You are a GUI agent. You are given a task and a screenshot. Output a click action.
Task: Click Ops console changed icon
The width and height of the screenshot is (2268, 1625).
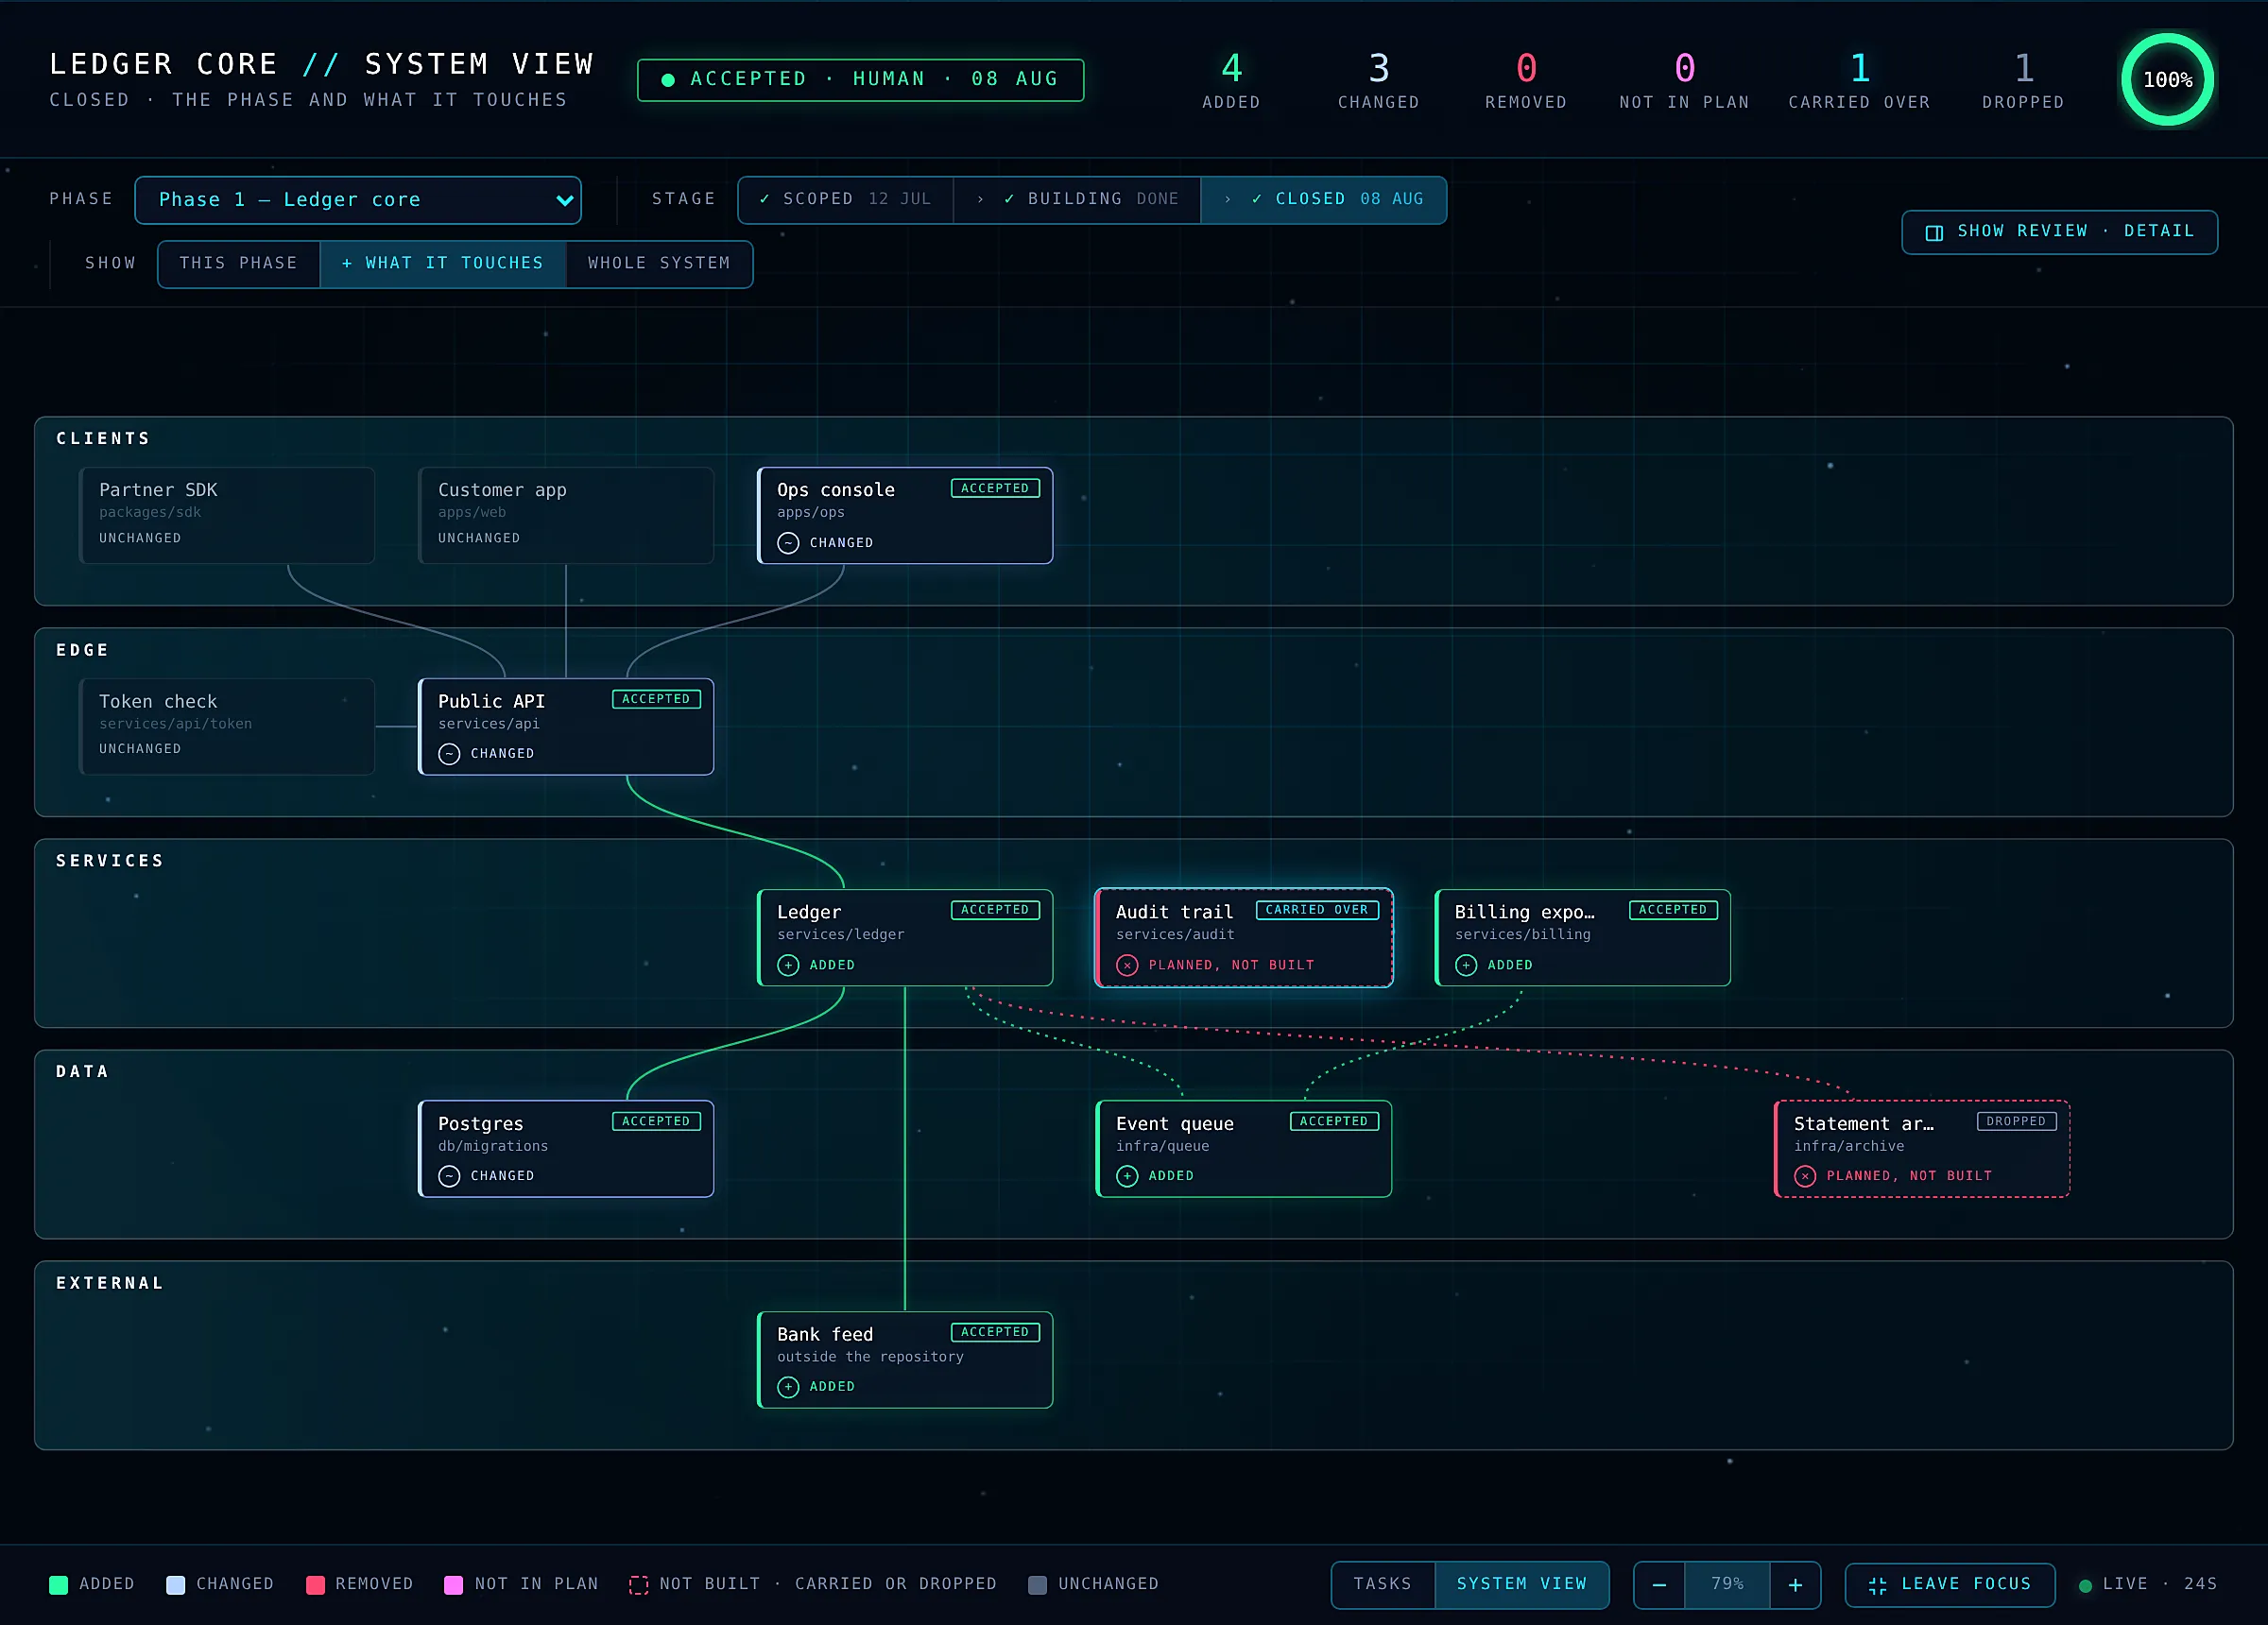(788, 543)
